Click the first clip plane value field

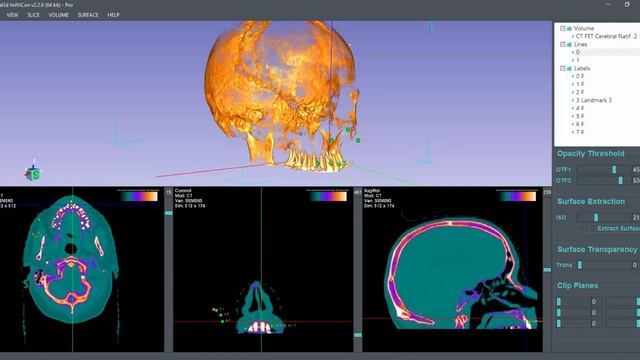(x=594, y=302)
